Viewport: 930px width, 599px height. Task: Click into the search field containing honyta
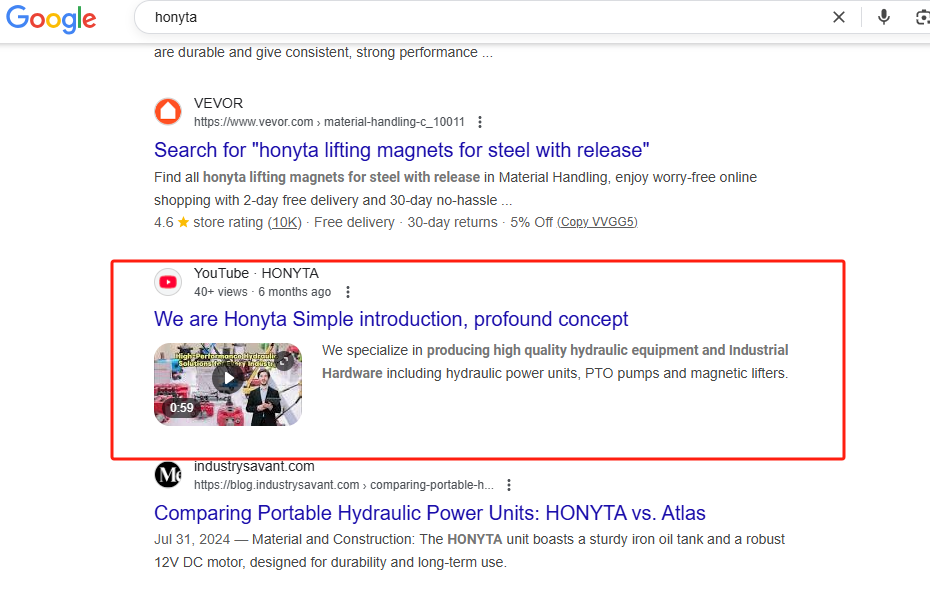486,17
